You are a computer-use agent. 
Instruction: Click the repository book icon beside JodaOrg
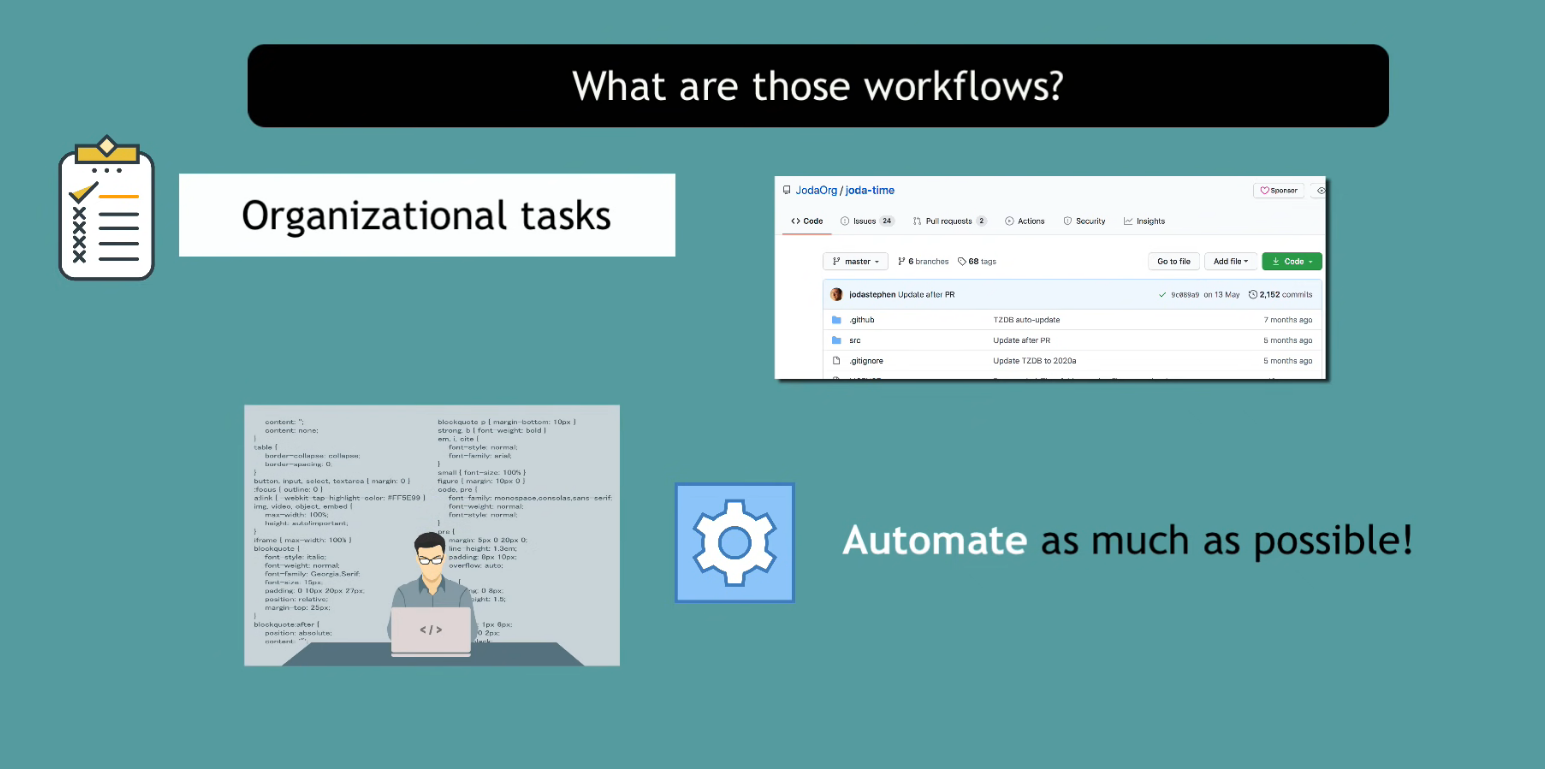coord(786,190)
